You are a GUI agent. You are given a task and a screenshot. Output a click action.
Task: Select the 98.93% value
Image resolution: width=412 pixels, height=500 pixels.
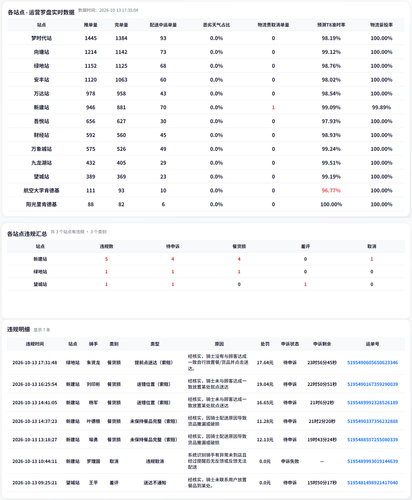tap(331, 135)
